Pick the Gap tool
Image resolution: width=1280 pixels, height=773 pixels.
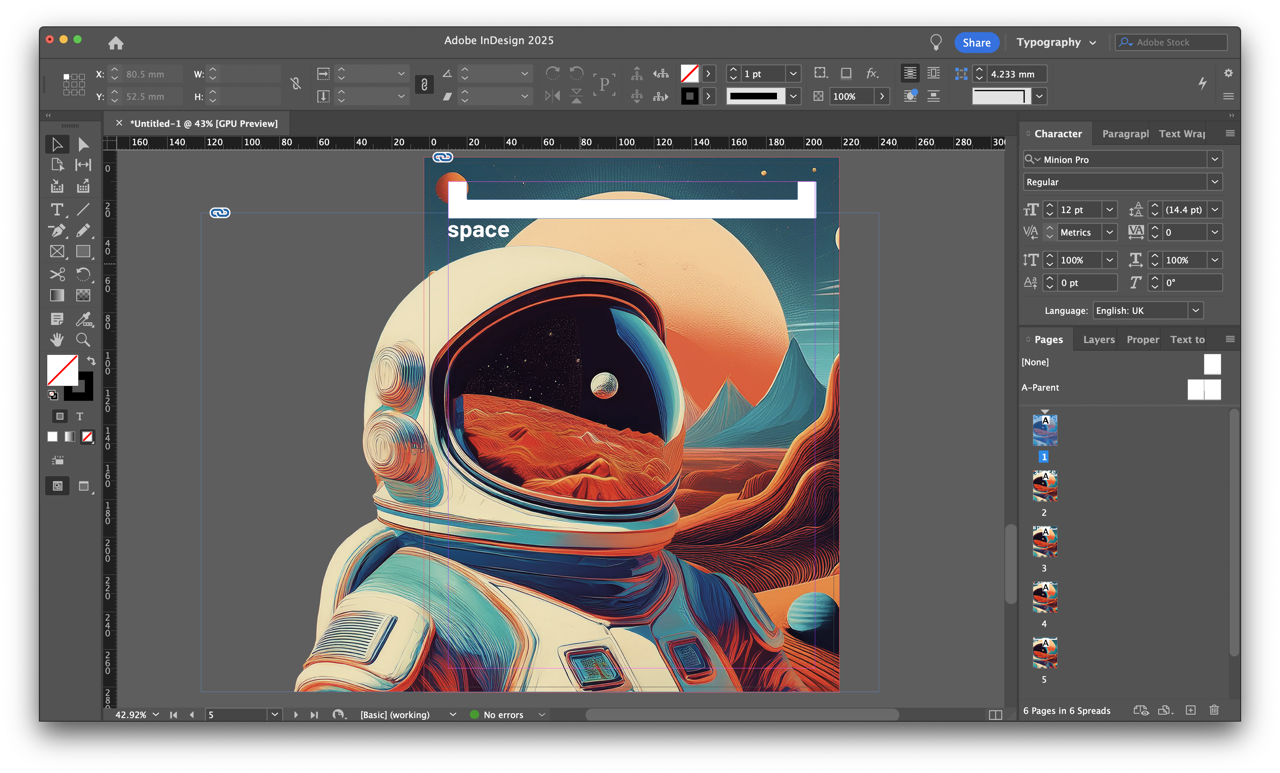(x=83, y=165)
